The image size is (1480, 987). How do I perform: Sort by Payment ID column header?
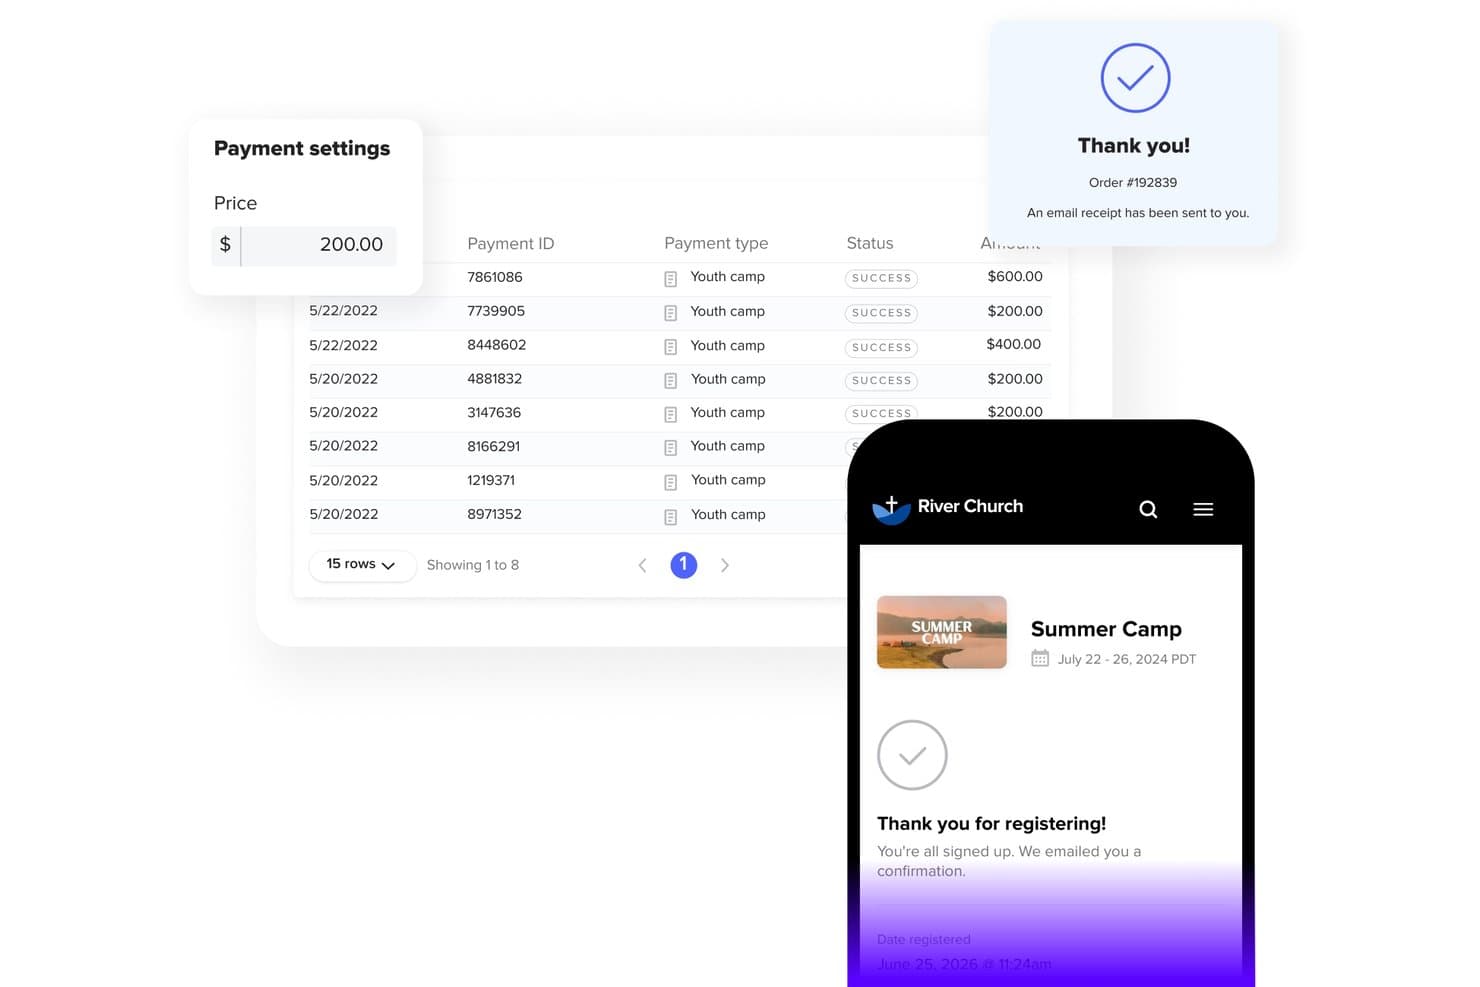510,243
